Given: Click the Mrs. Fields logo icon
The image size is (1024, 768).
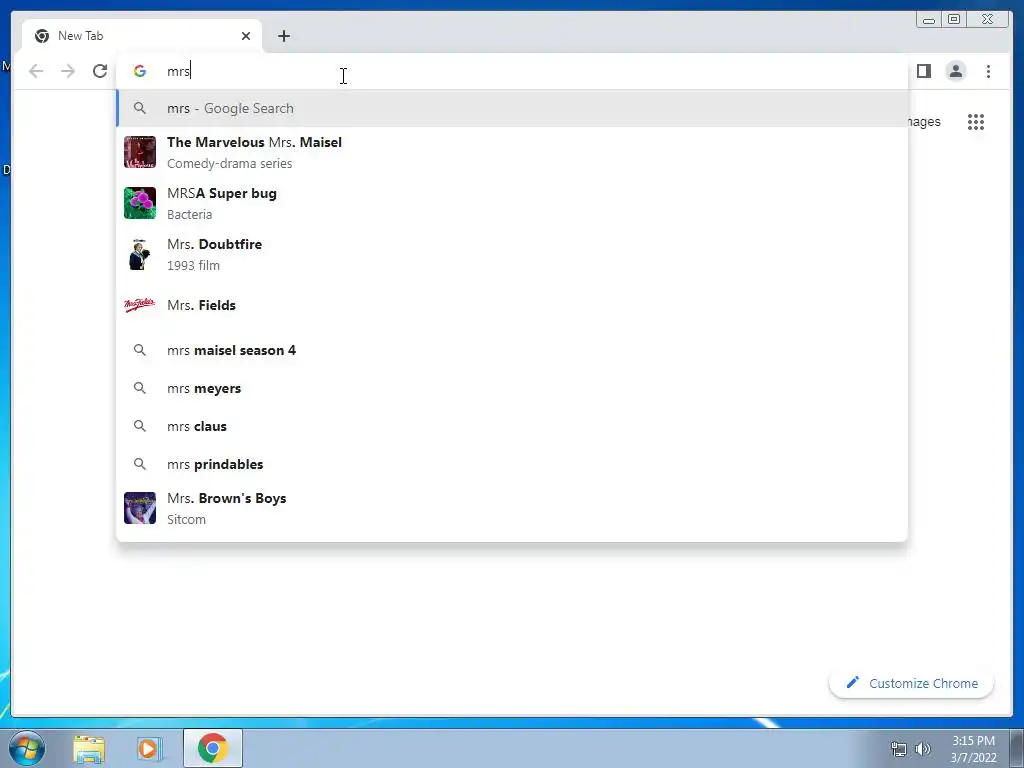Looking at the screenshot, I should click(x=140, y=305).
